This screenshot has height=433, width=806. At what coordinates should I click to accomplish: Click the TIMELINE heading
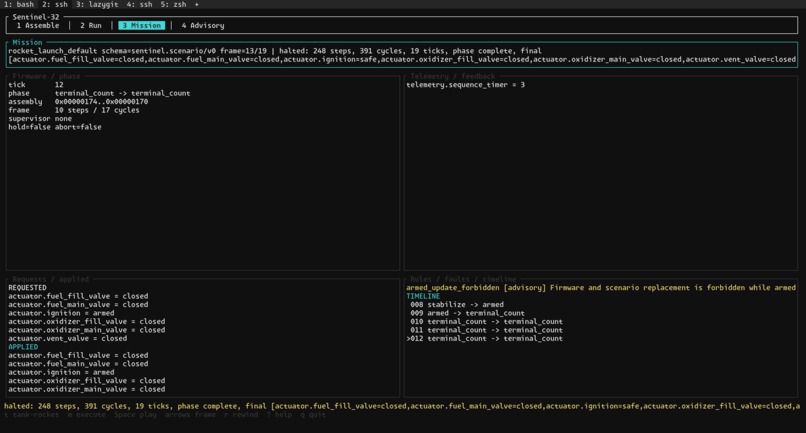click(423, 296)
